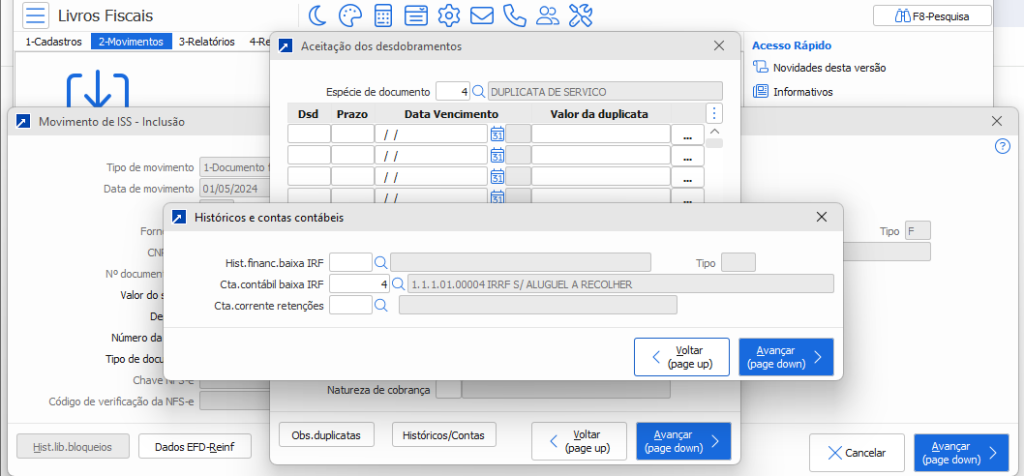The image size is (1024, 476).
Task: Click Cancelar in Movimento de ISS
Action: click(x=857, y=452)
